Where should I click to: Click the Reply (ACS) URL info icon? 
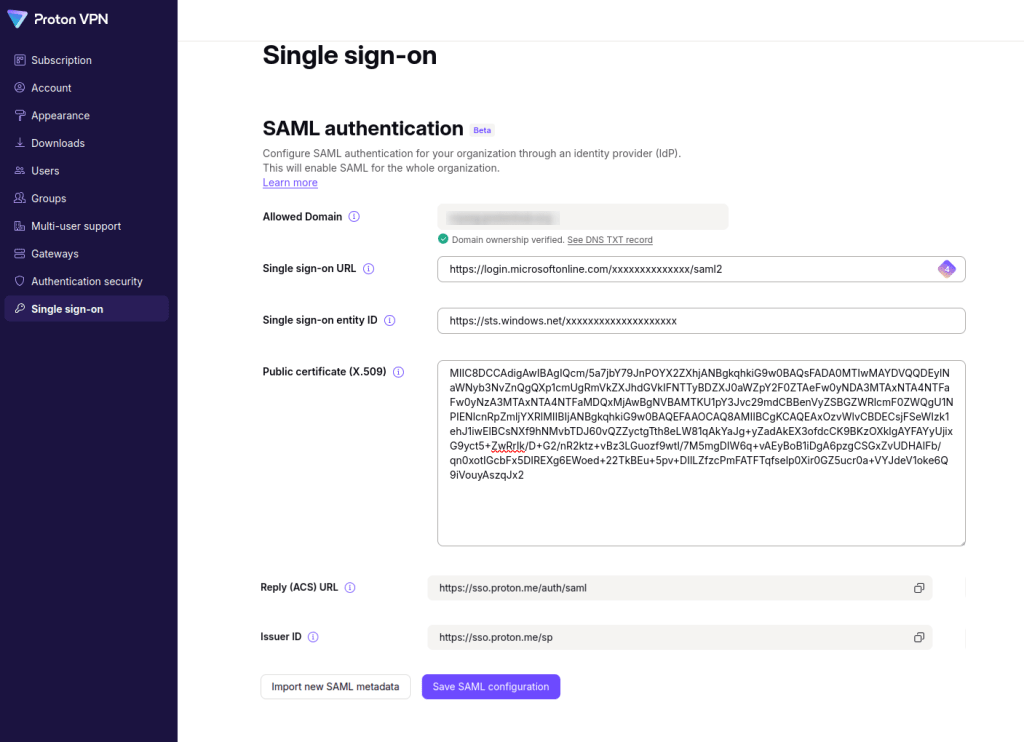[350, 587]
